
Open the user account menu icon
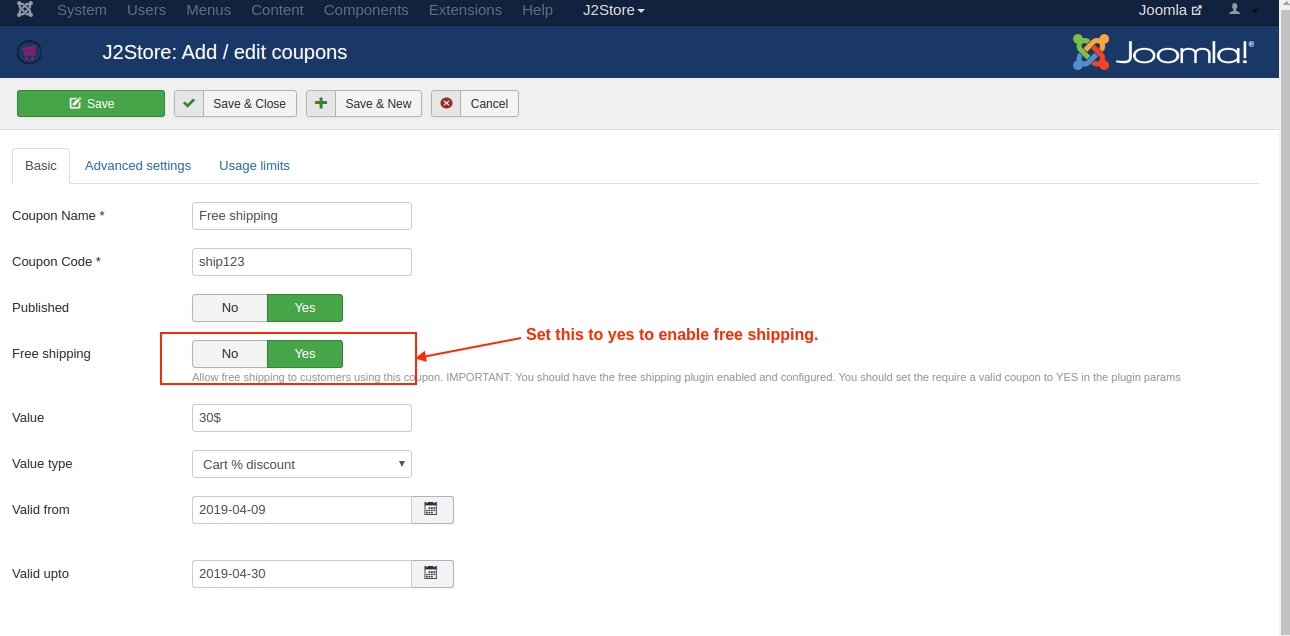(x=1235, y=10)
